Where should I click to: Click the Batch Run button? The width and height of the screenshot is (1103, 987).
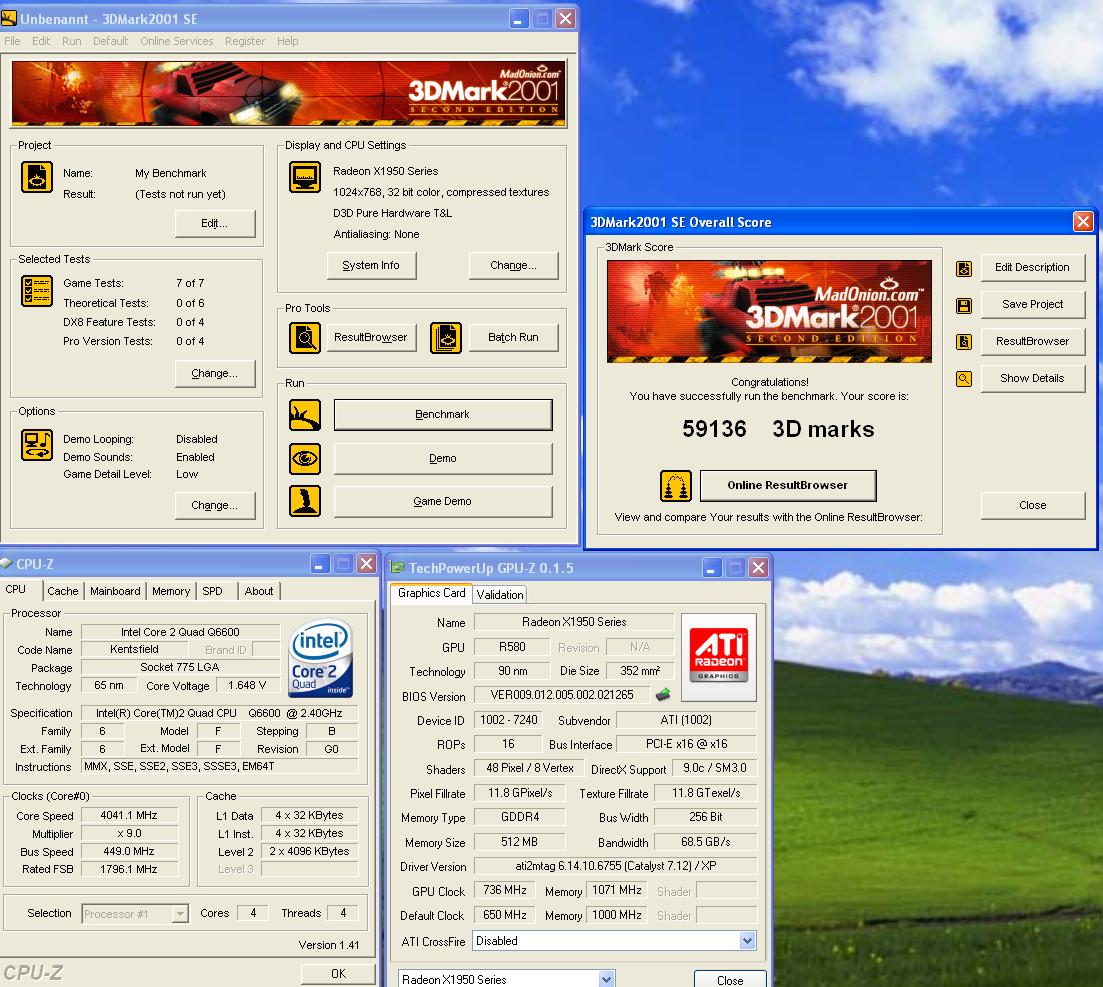pos(514,338)
